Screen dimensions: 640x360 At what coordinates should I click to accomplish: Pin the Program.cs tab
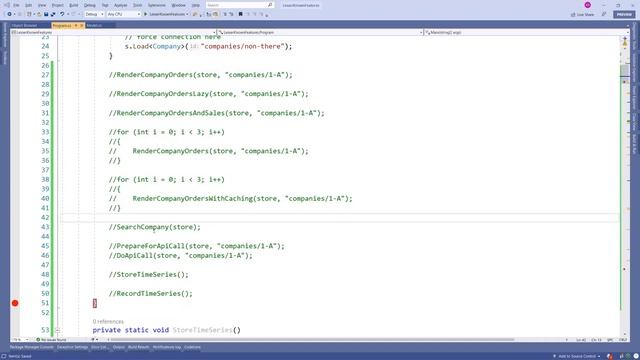[76, 25]
